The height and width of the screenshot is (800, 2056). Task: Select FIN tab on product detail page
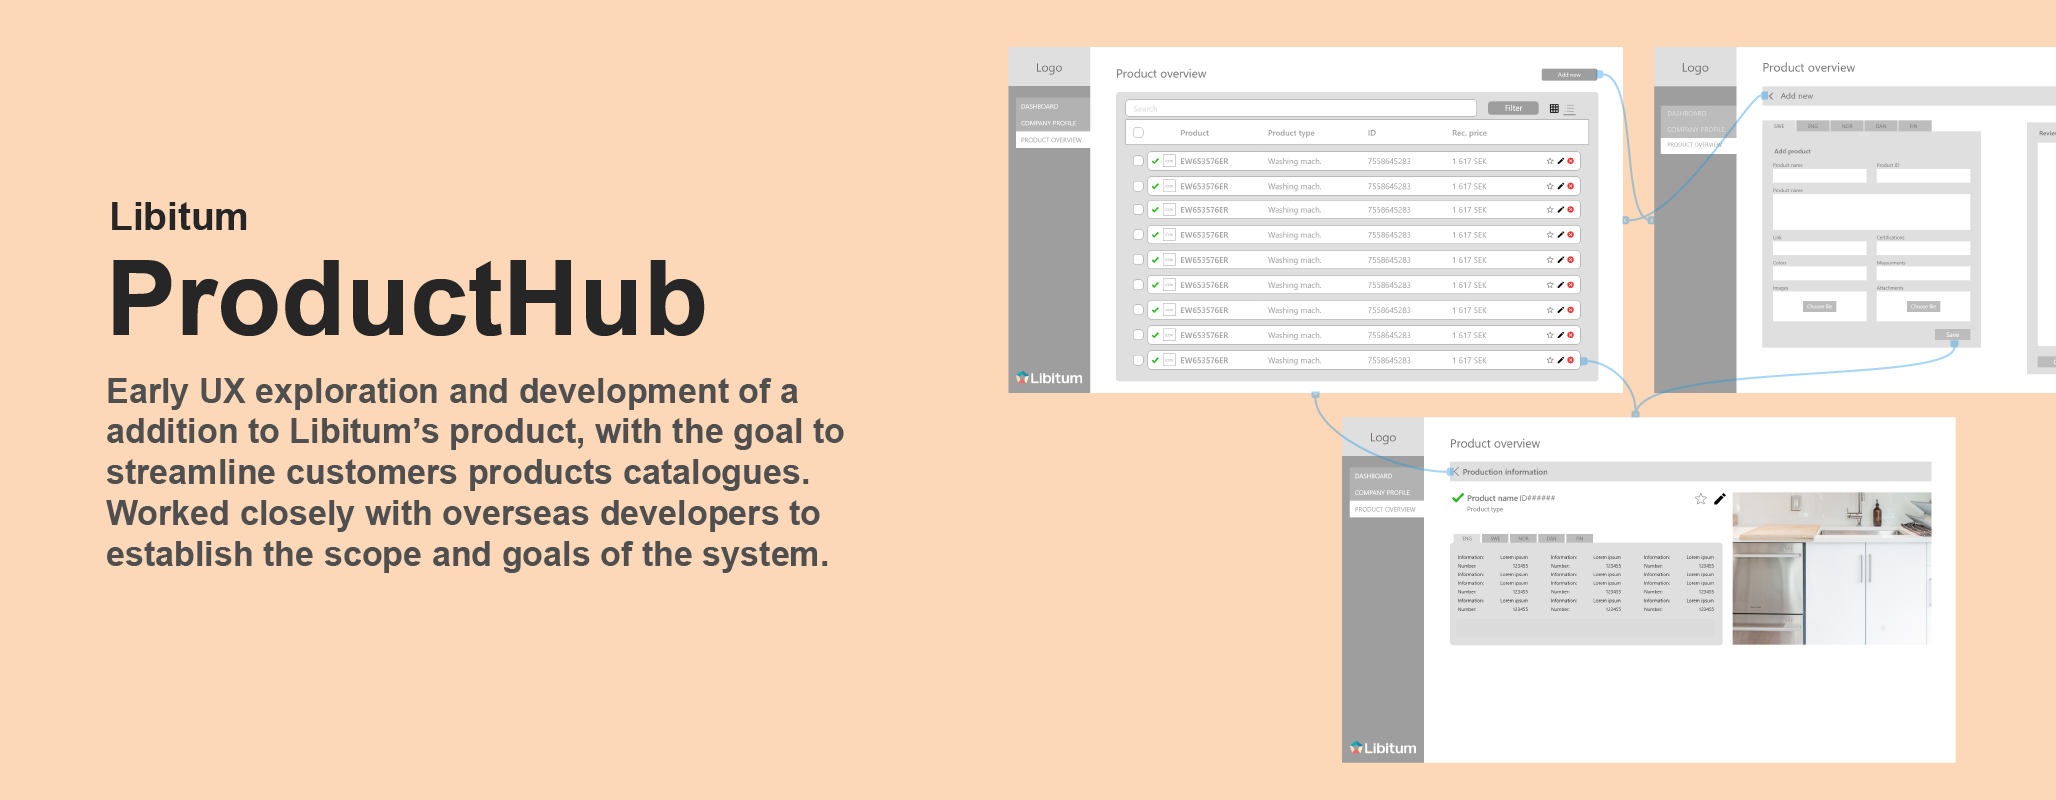[1579, 538]
